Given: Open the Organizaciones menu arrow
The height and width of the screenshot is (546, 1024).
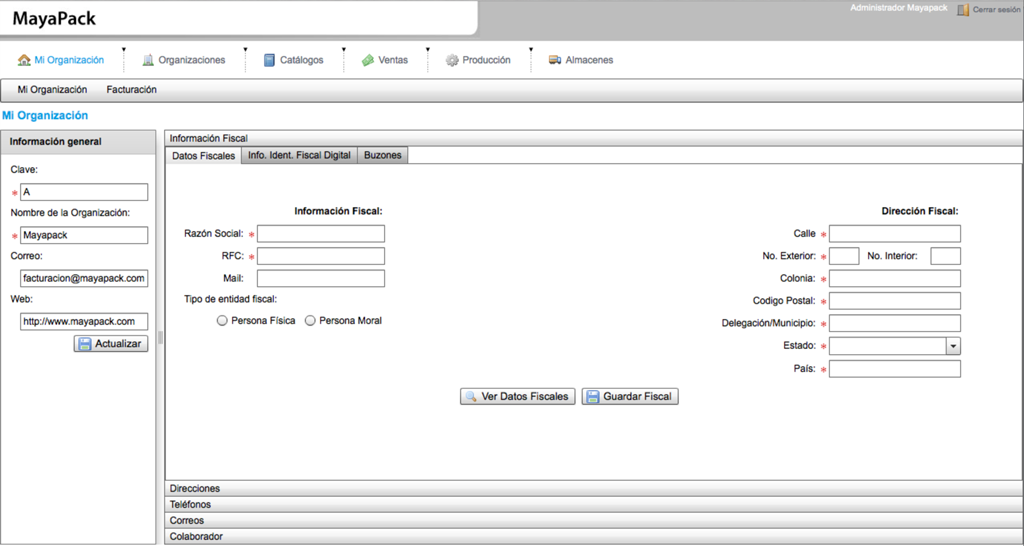Looking at the screenshot, I should (246, 50).
